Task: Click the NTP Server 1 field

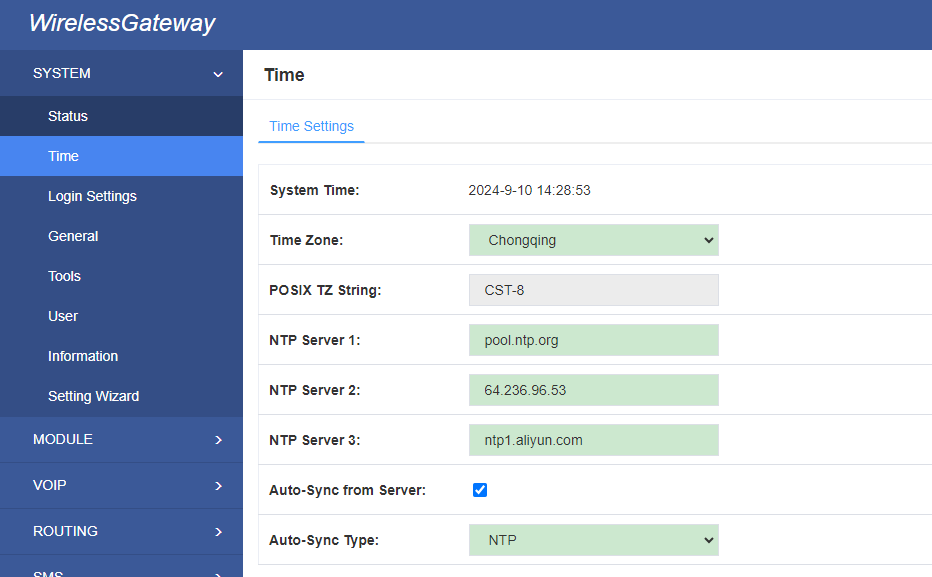Action: [594, 340]
